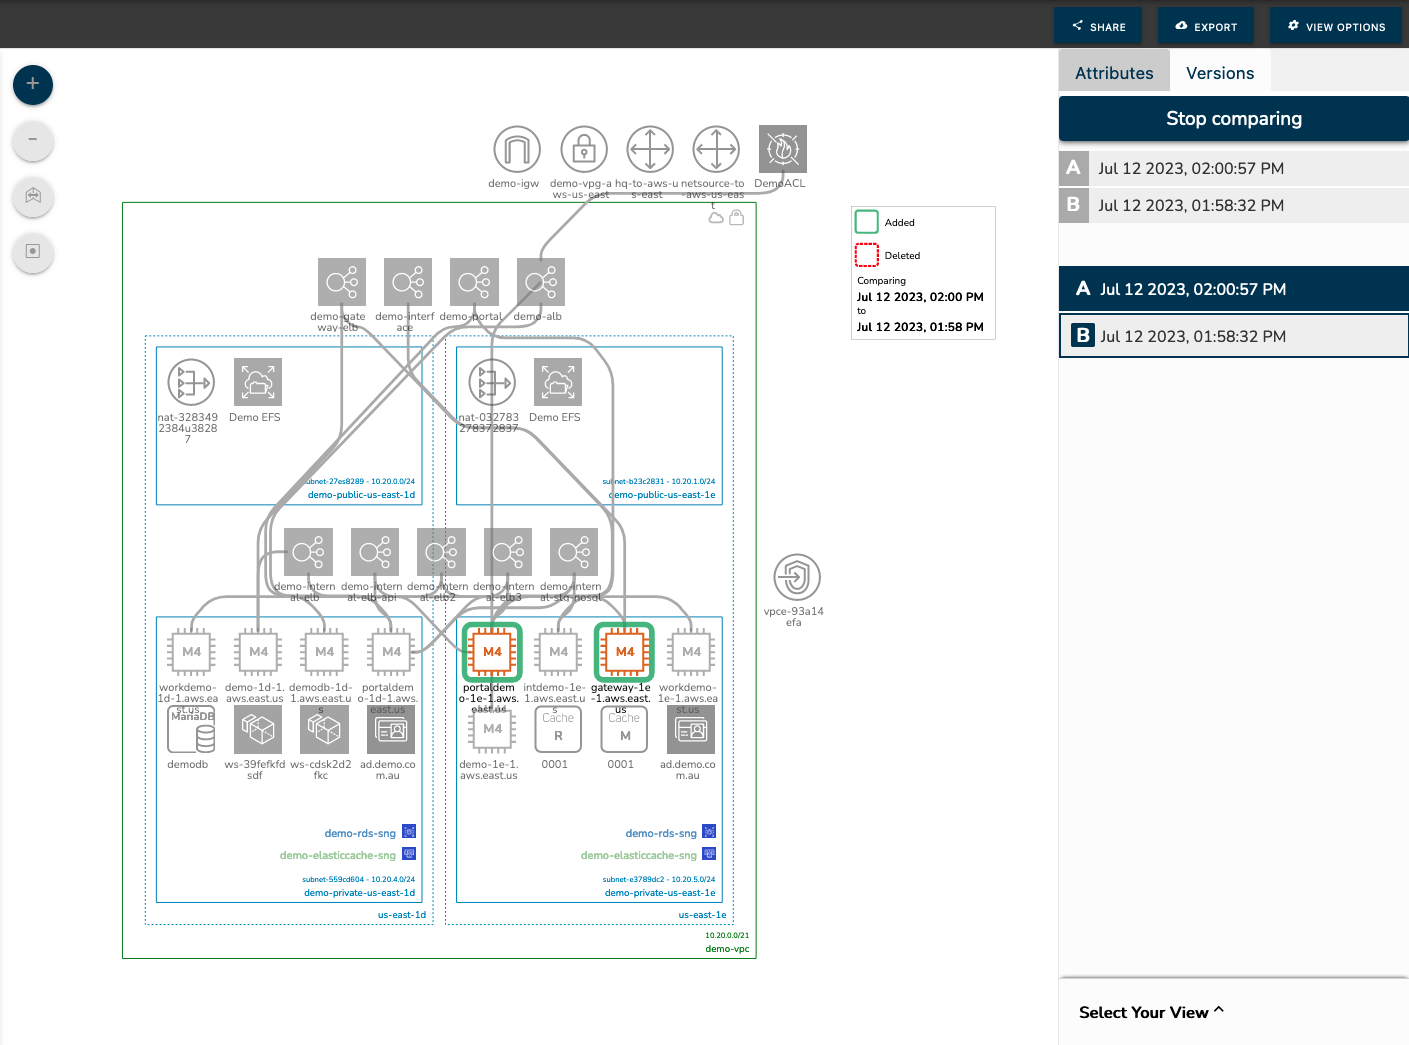Select the nat-032783 NAT gateway icon
The image size is (1409, 1045).
pyautogui.click(x=491, y=381)
